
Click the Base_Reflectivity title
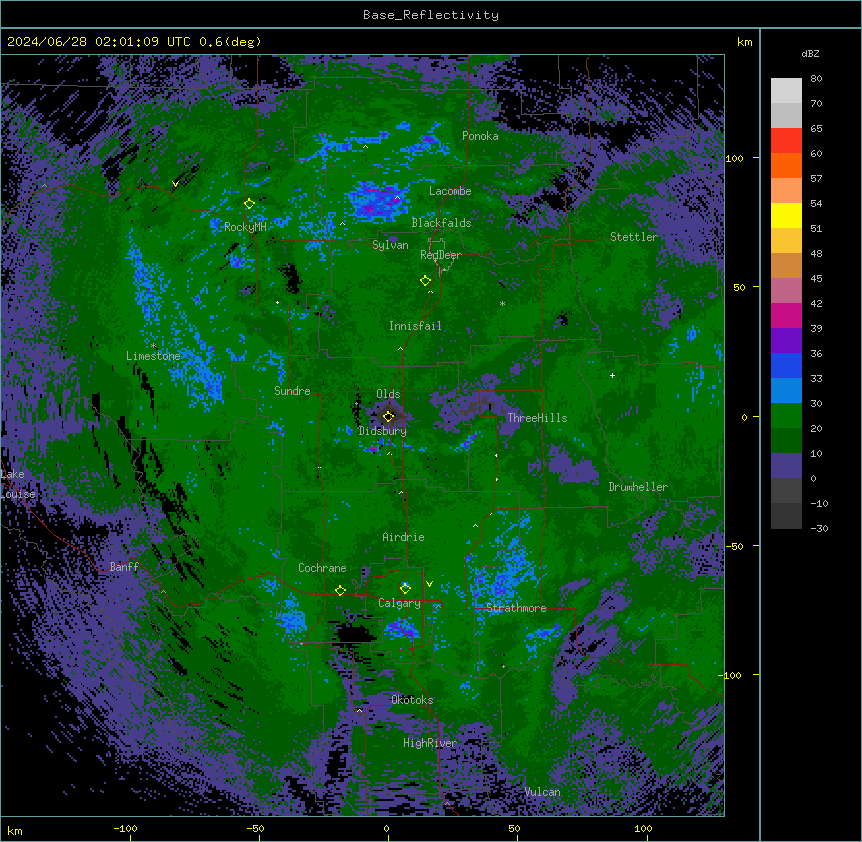[x=431, y=15]
